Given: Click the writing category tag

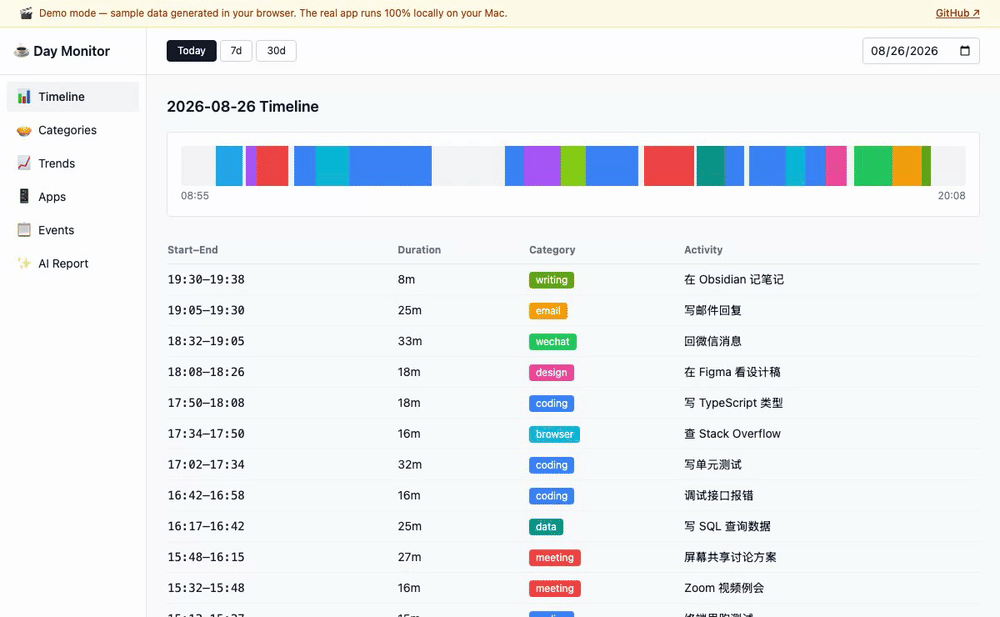Looking at the screenshot, I should (x=552, y=280).
